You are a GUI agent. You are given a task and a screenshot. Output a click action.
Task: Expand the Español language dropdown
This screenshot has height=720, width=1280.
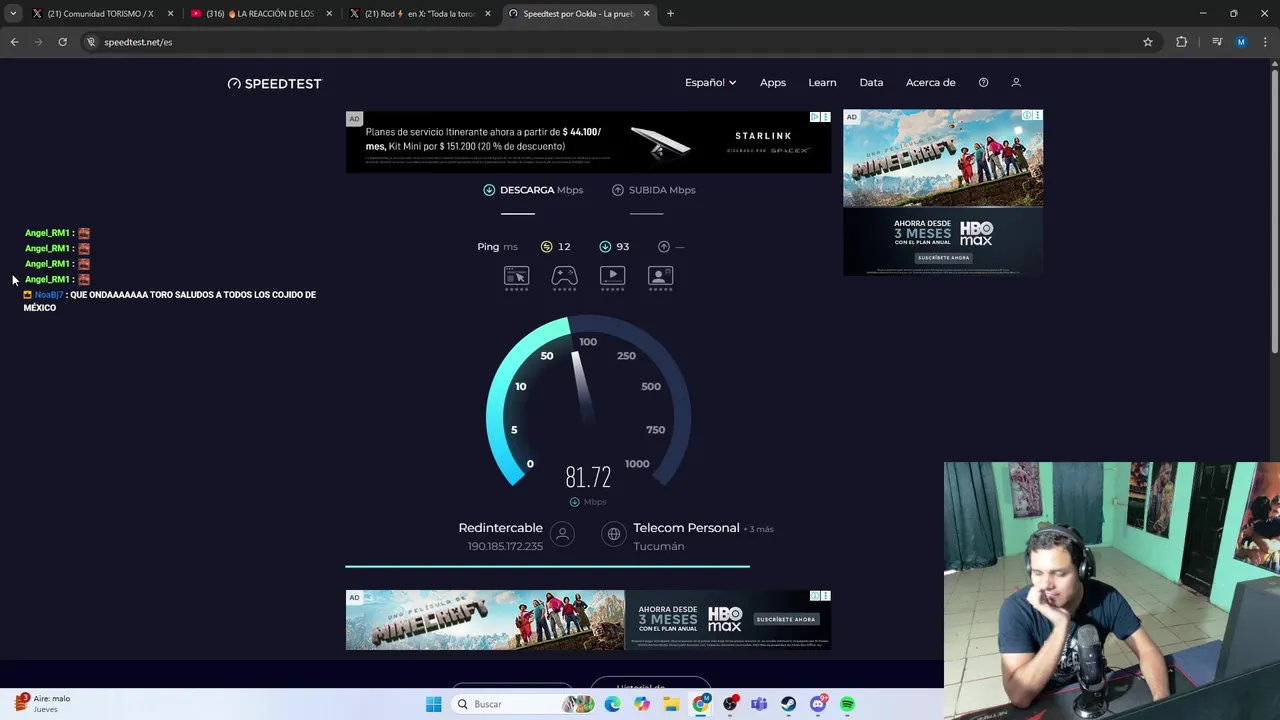tap(710, 83)
